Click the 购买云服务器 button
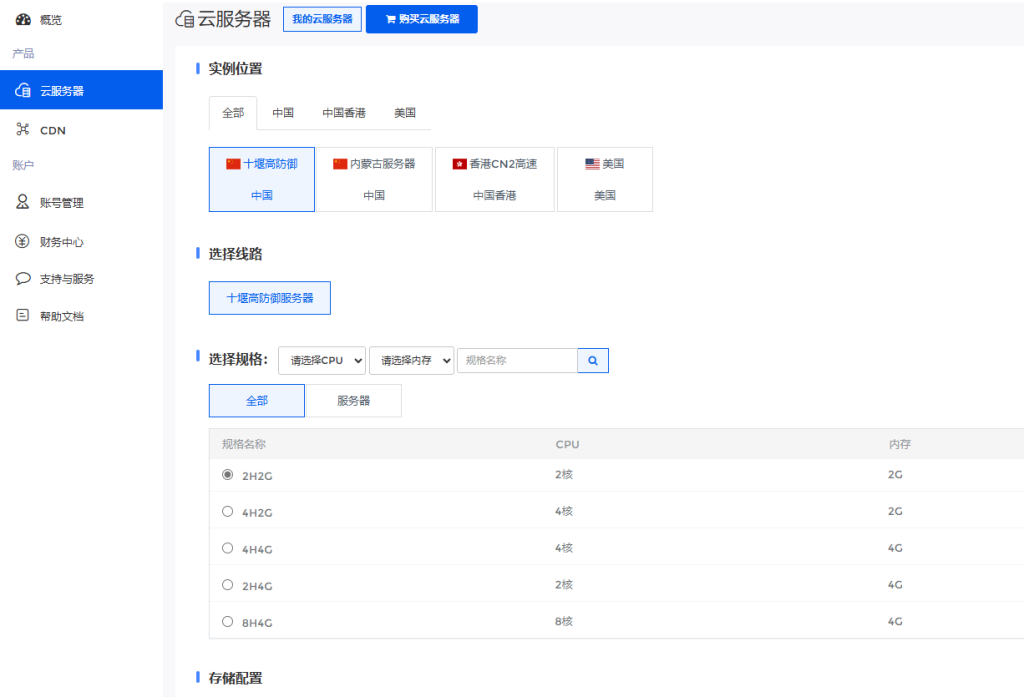 [x=421, y=19]
